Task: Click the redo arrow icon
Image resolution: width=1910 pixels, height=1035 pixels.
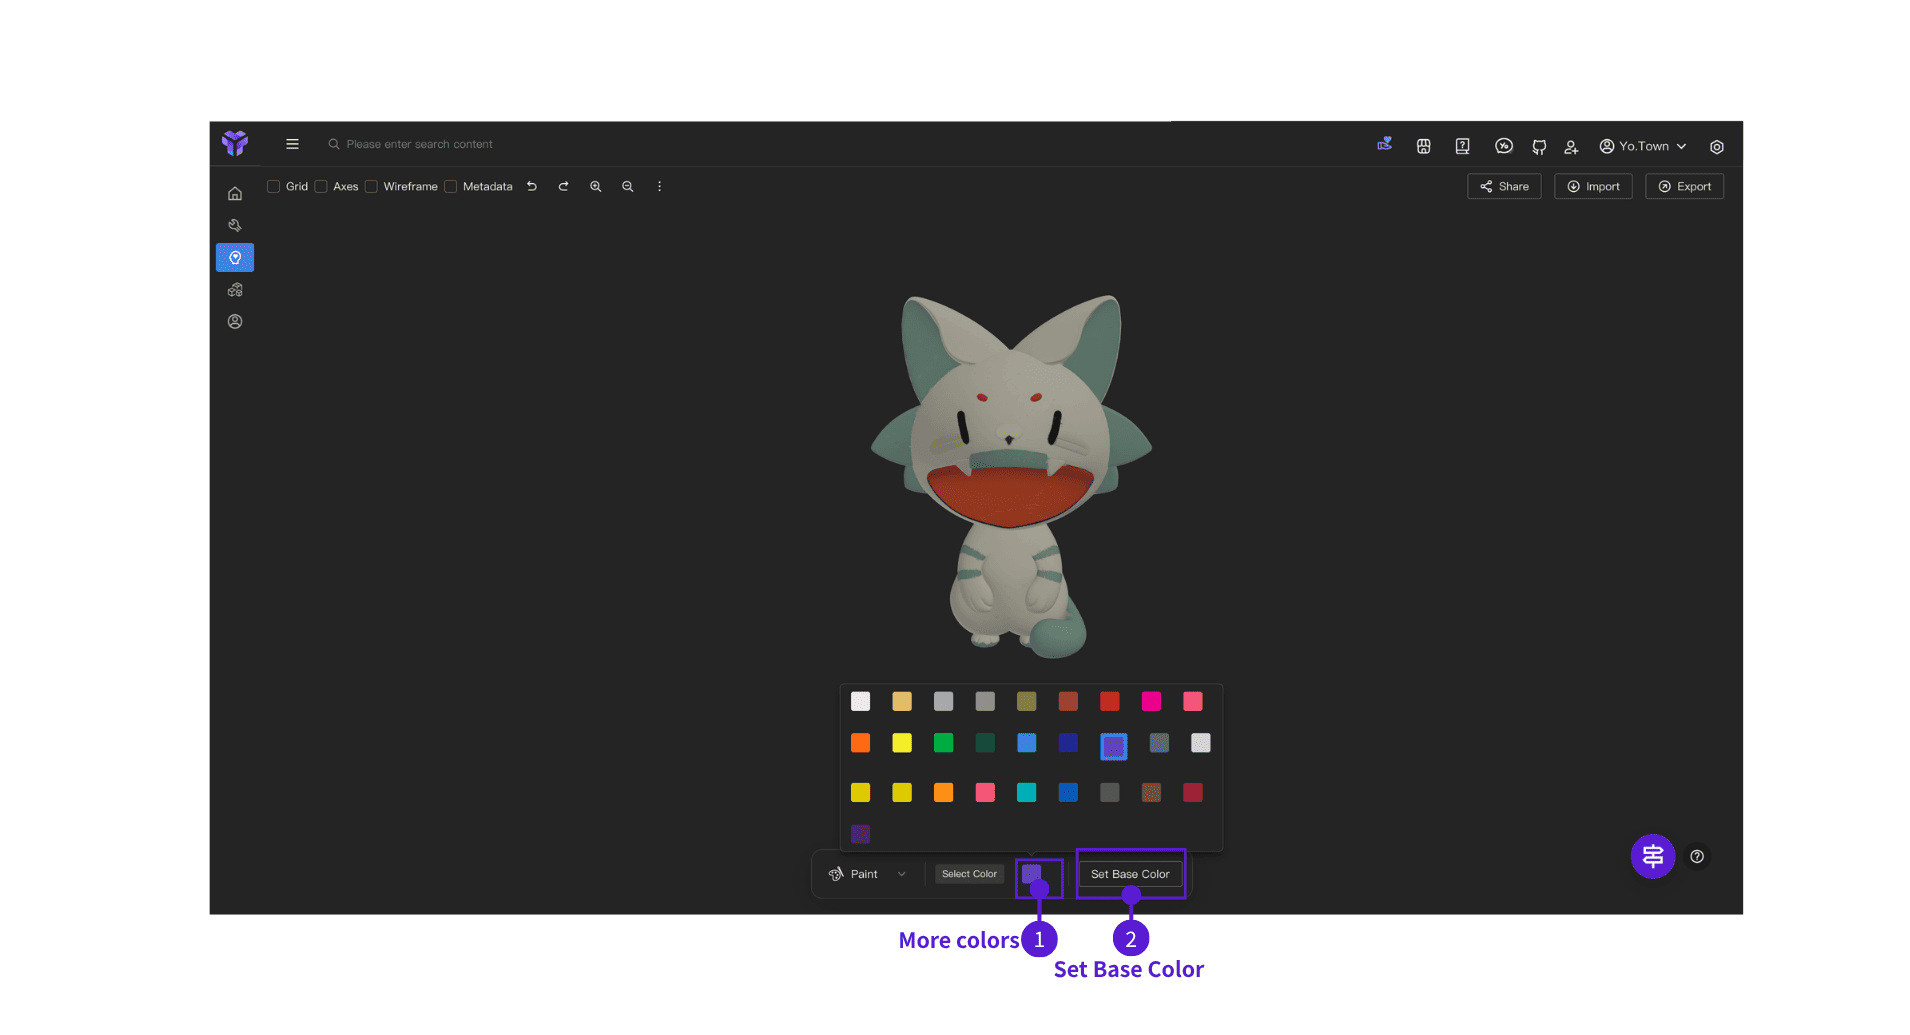Action: 563,186
